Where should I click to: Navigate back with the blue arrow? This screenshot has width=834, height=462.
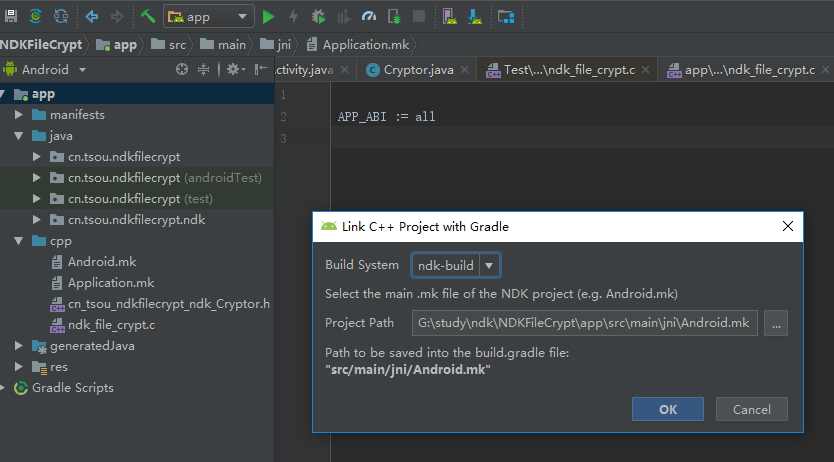pos(91,16)
